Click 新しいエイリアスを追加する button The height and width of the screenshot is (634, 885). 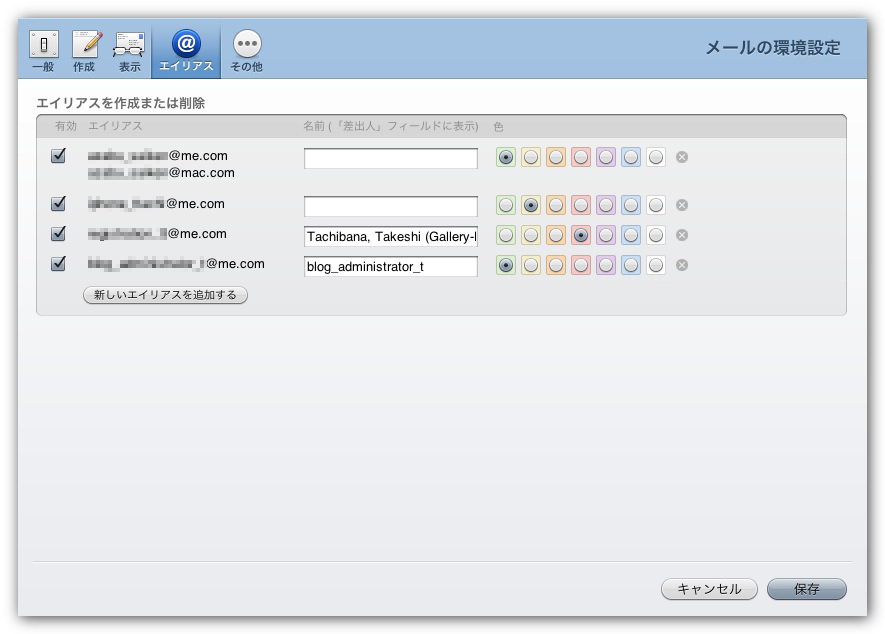tap(165, 295)
